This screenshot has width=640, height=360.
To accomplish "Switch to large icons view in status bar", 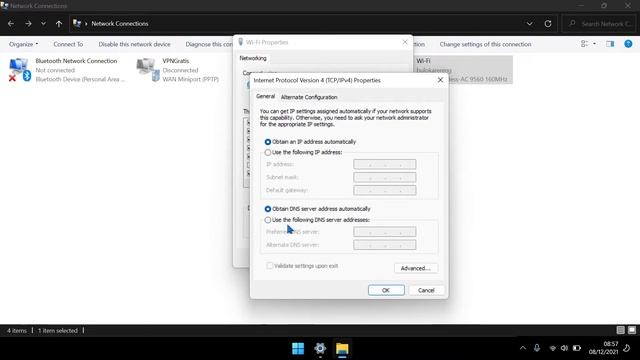I will (632, 330).
